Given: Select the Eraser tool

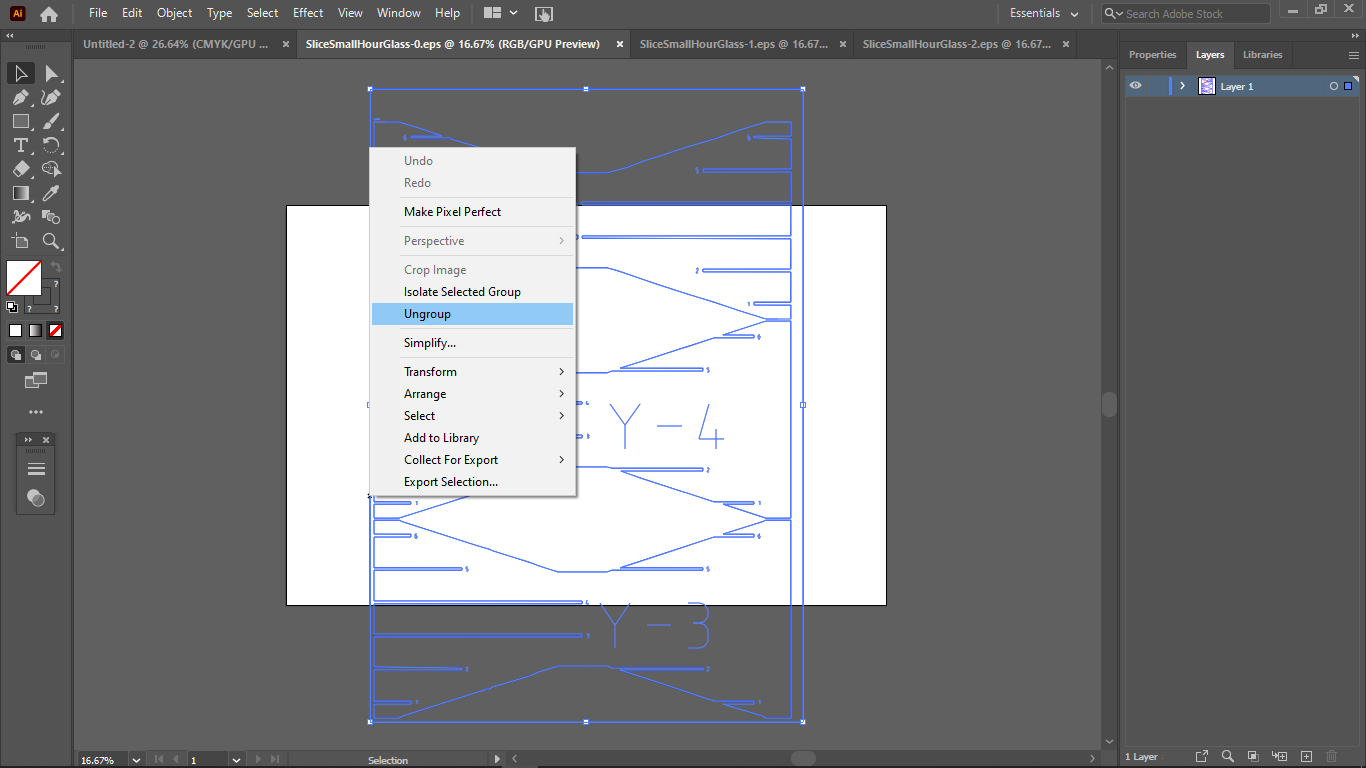Looking at the screenshot, I should coord(20,169).
